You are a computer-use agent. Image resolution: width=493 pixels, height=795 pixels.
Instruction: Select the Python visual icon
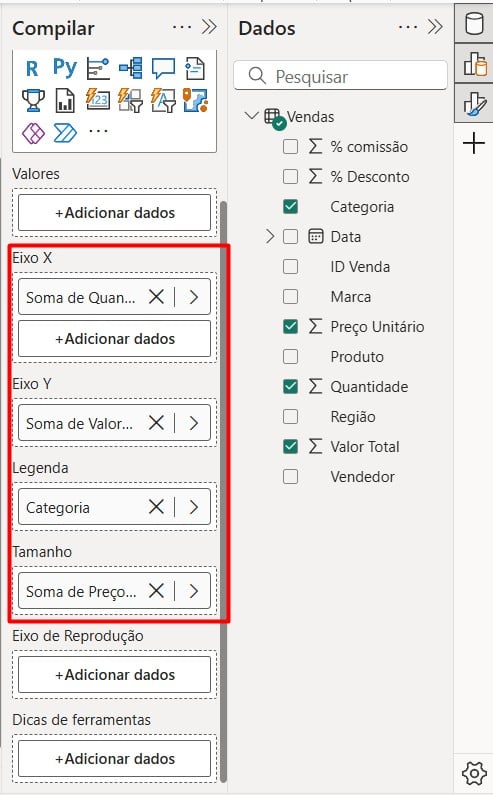click(65, 67)
